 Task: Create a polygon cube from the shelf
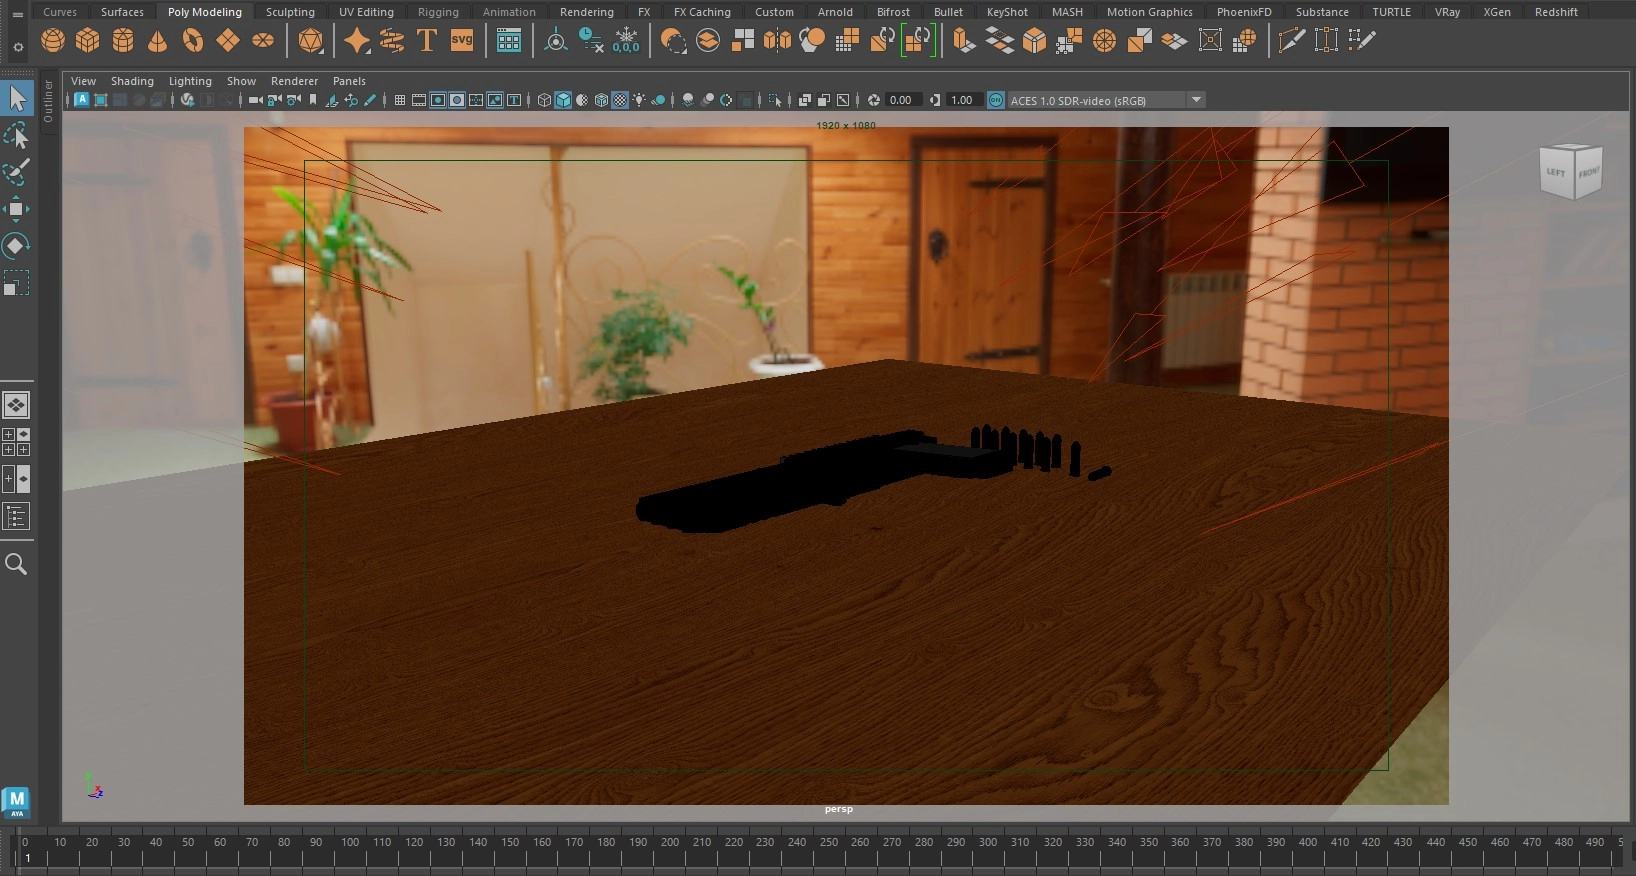(x=88, y=41)
